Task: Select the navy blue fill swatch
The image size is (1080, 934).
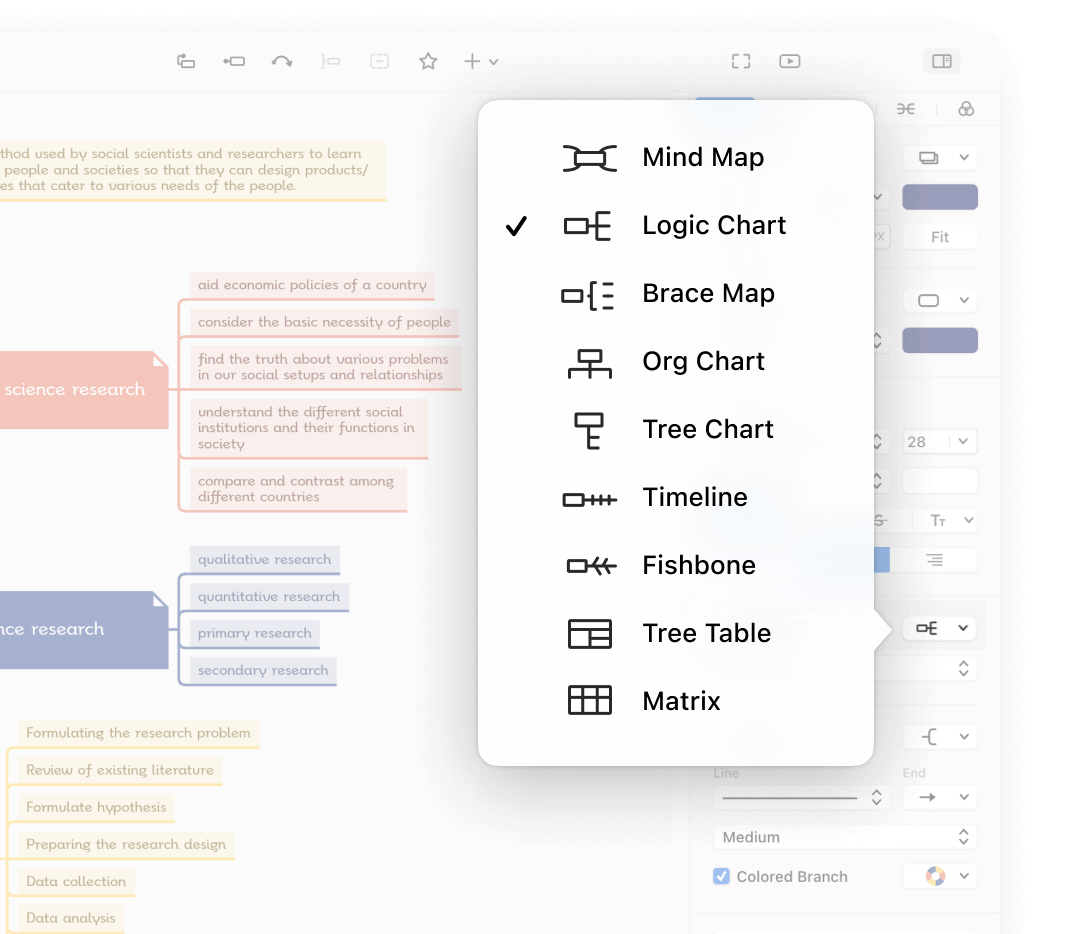Action: (x=940, y=196)
